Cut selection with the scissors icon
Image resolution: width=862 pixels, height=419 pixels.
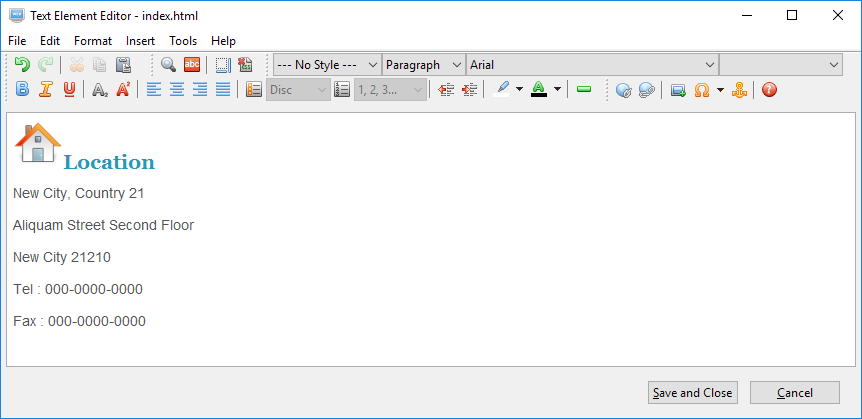pos(77,65)
